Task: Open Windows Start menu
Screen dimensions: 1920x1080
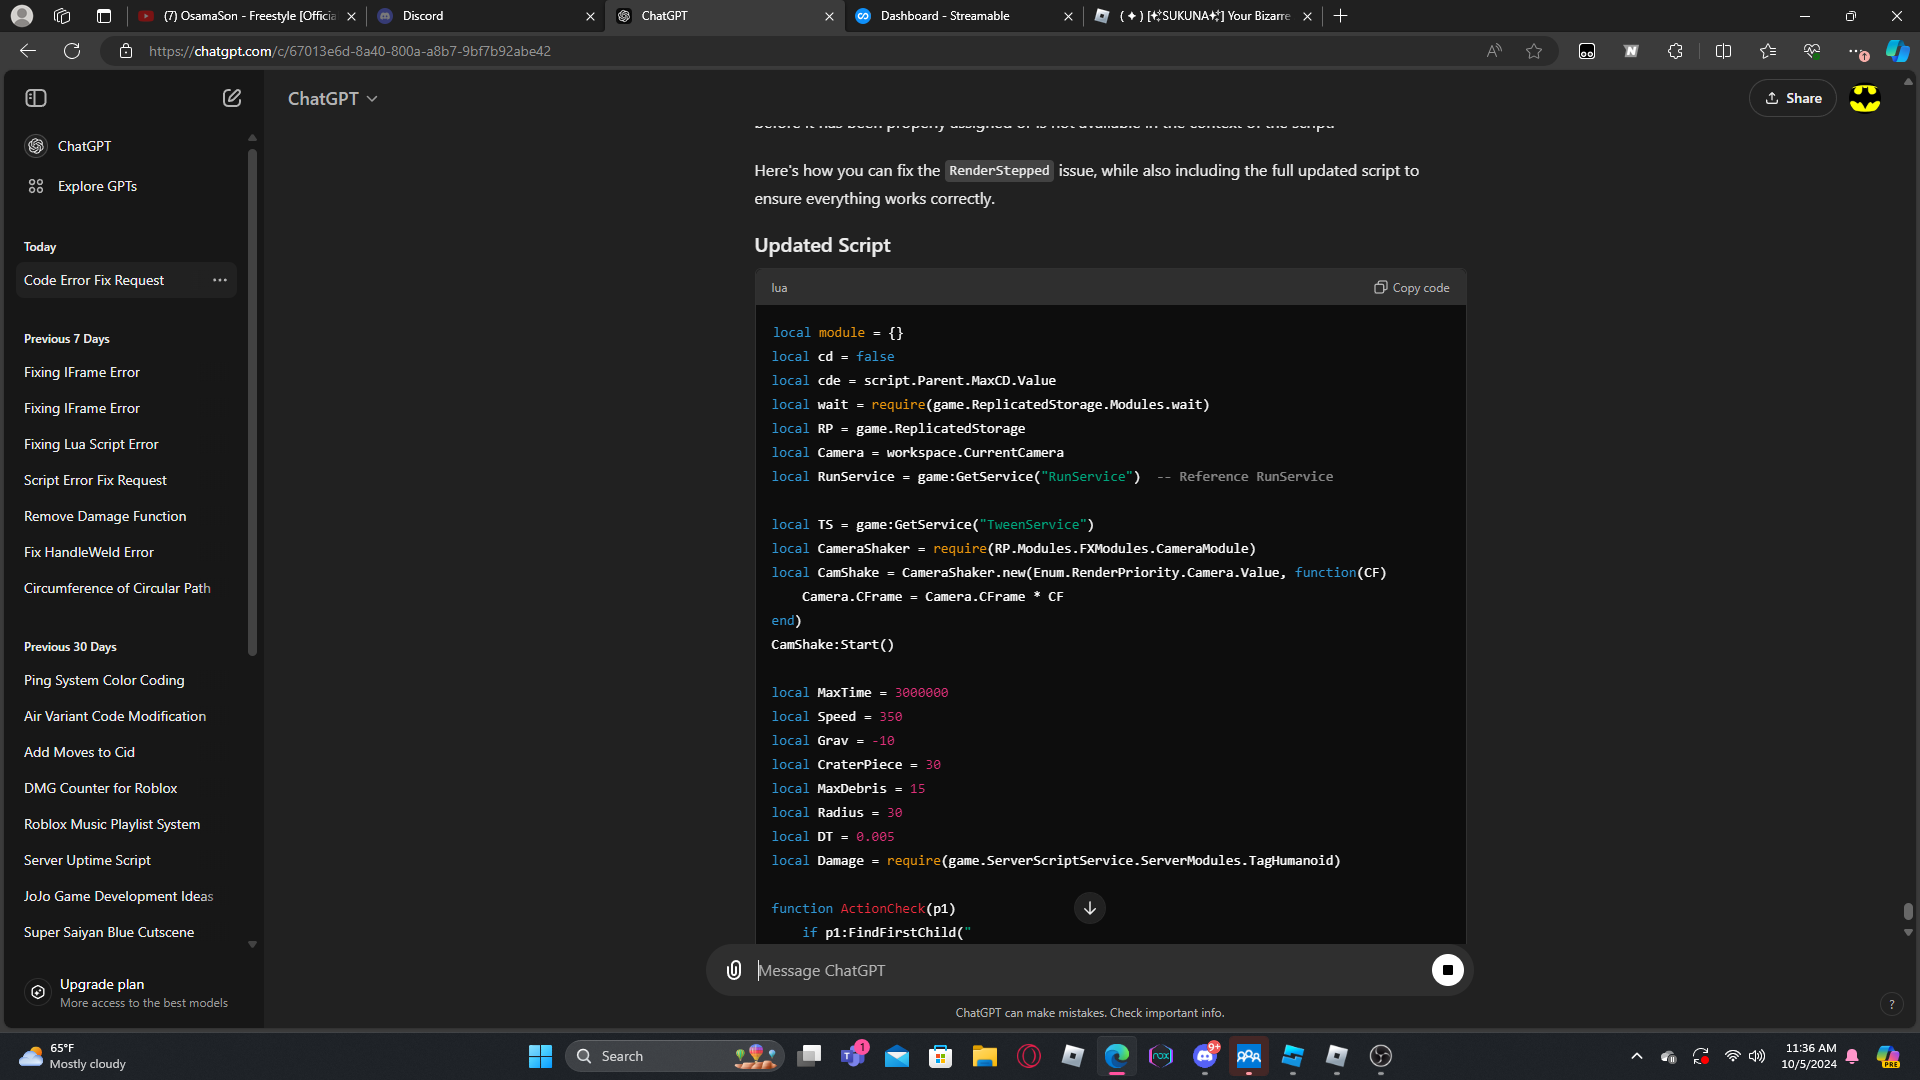Action: (x=540, y=1056)
